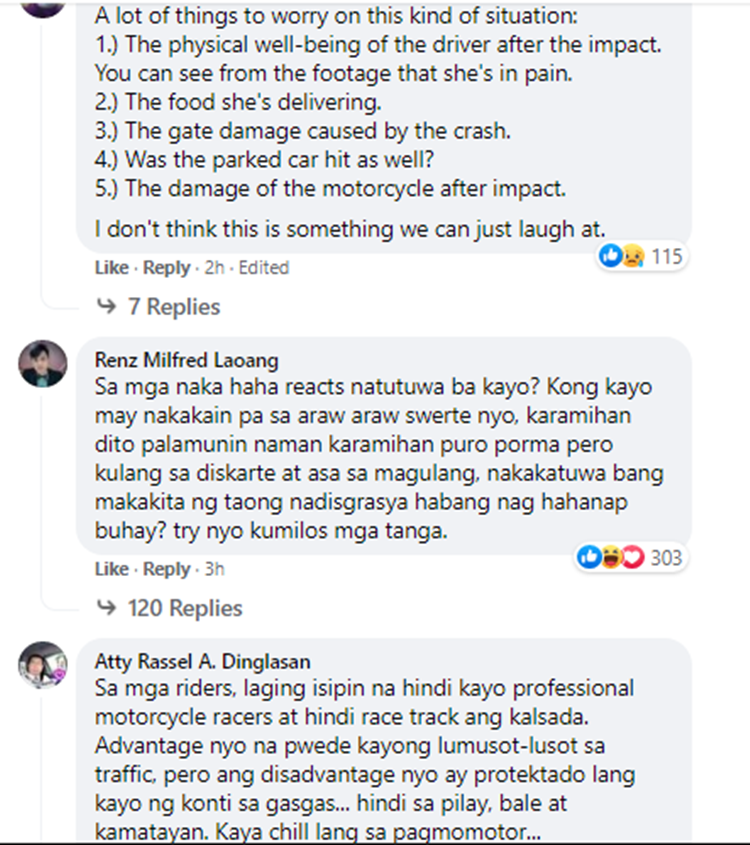This screenshot has height=845, width=750.
Task: Open Atty Rassel A. Dinglasan's avatar
Action: coord(43,665)
